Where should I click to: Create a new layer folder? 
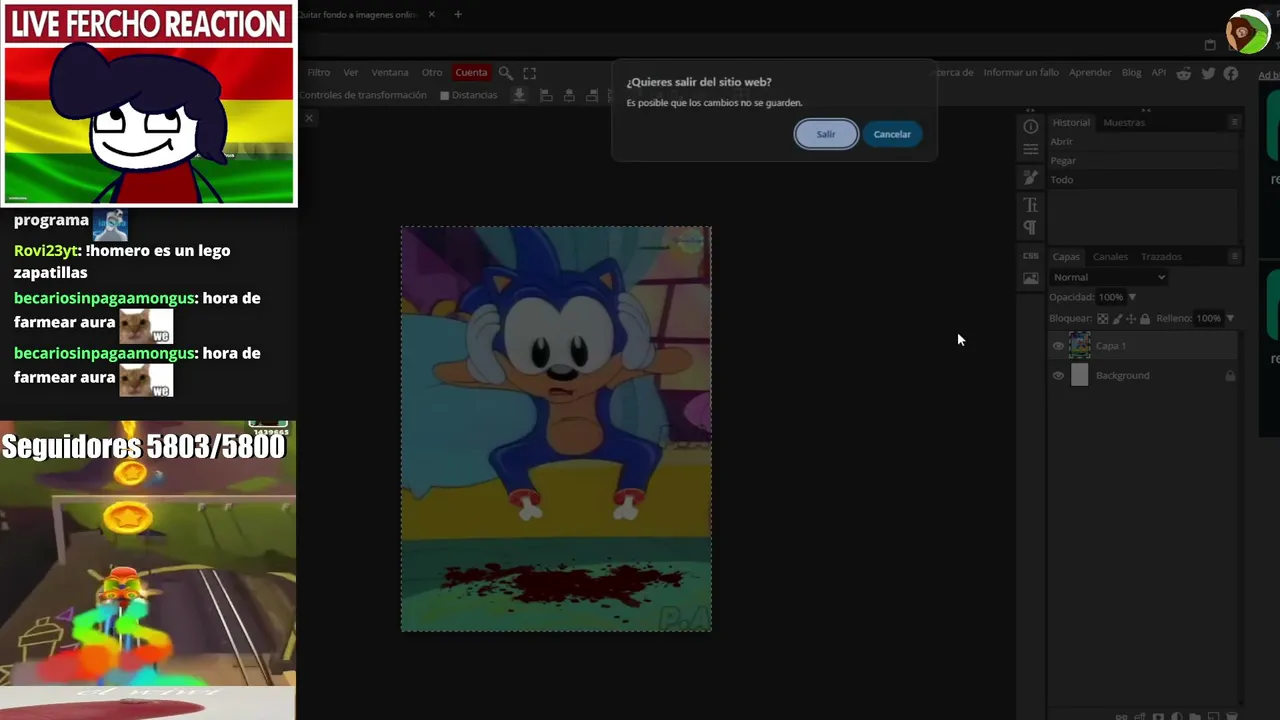point(1194,716)
